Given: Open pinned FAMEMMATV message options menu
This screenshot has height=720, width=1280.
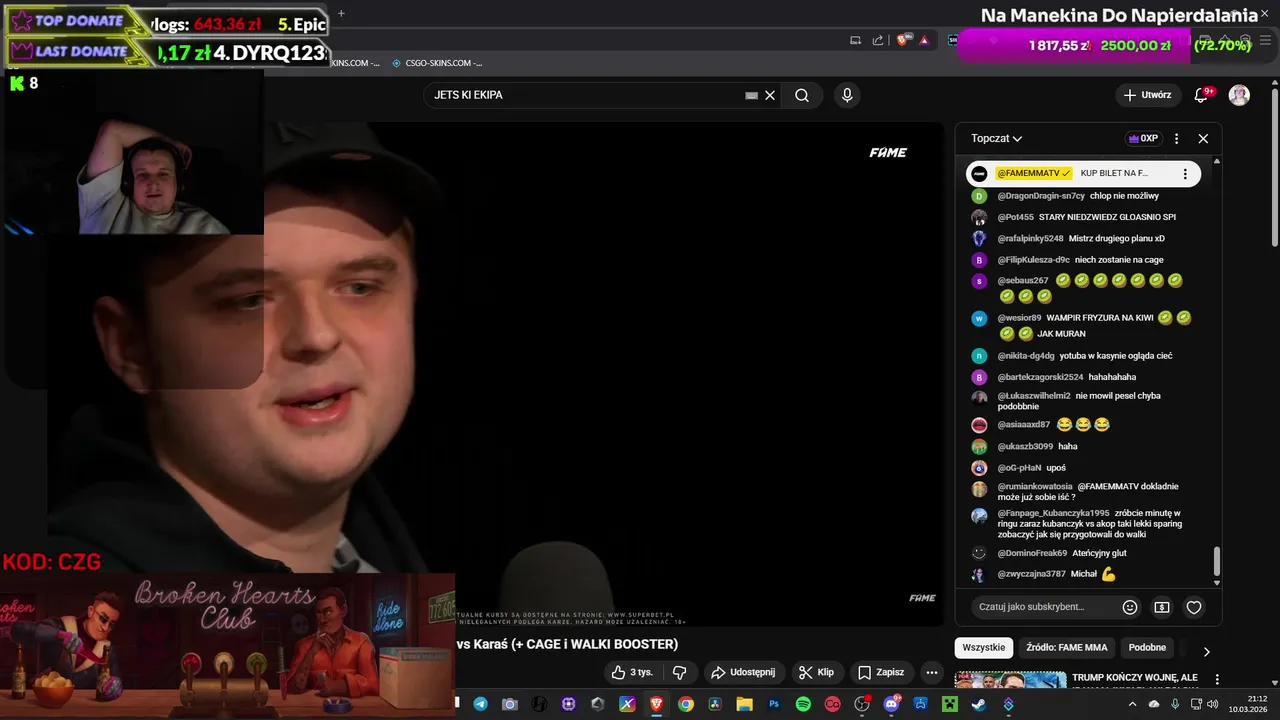Looking at the screenshot, I should [1185, 174].
